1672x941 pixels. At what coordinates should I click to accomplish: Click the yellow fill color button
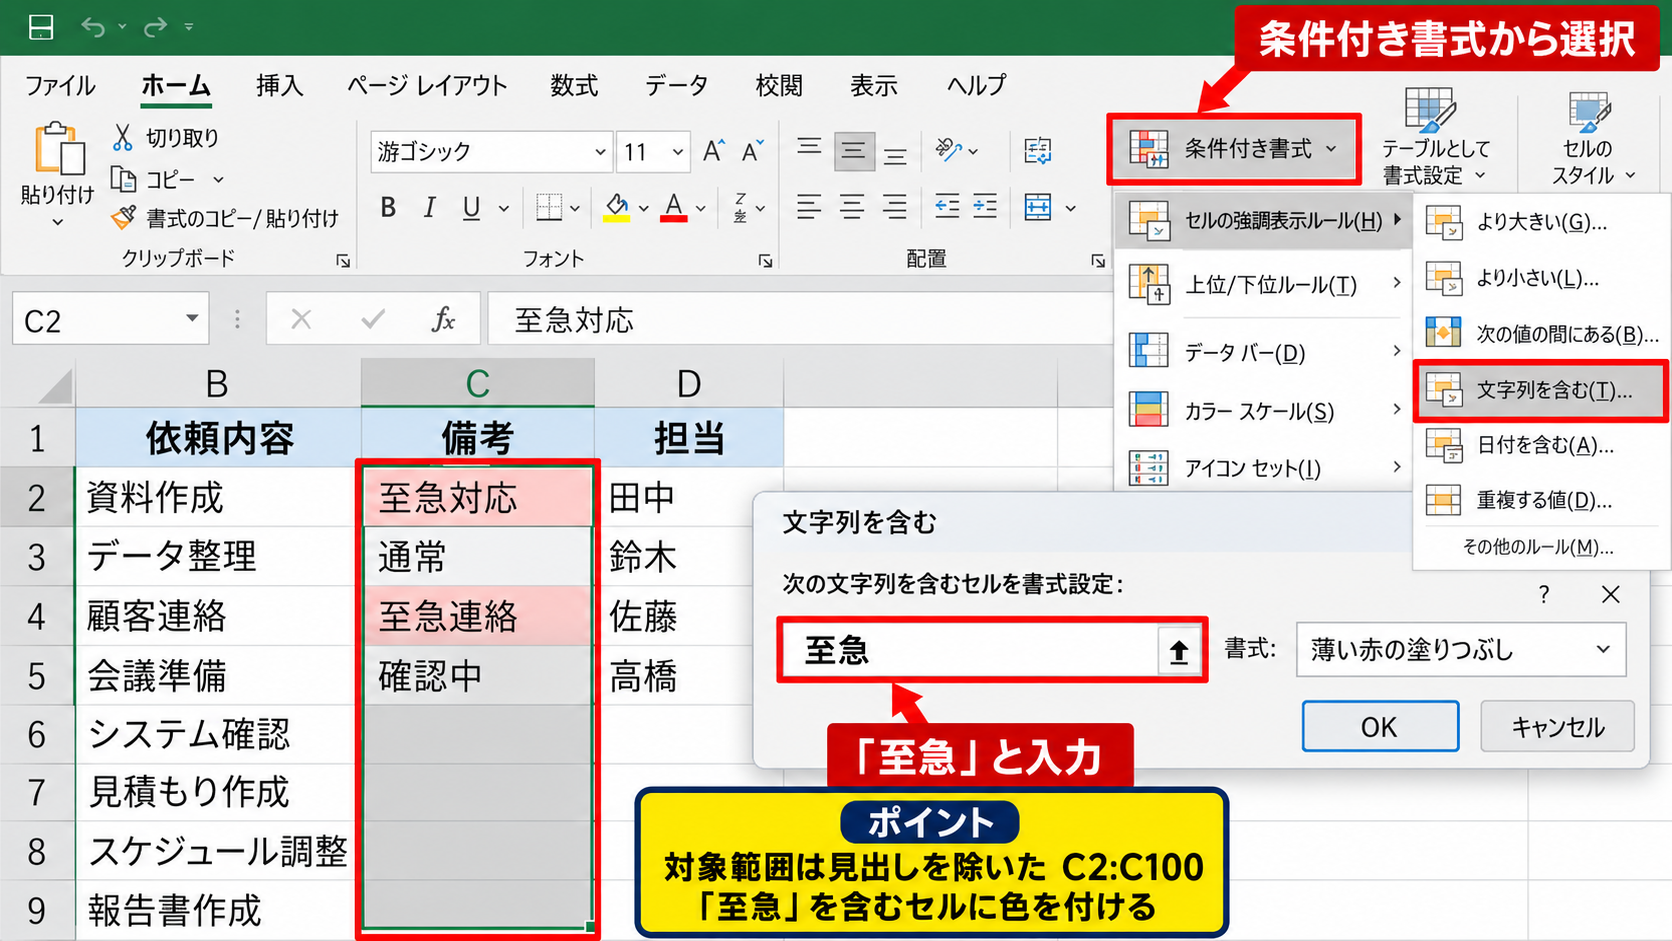click(x=617, y=208)
